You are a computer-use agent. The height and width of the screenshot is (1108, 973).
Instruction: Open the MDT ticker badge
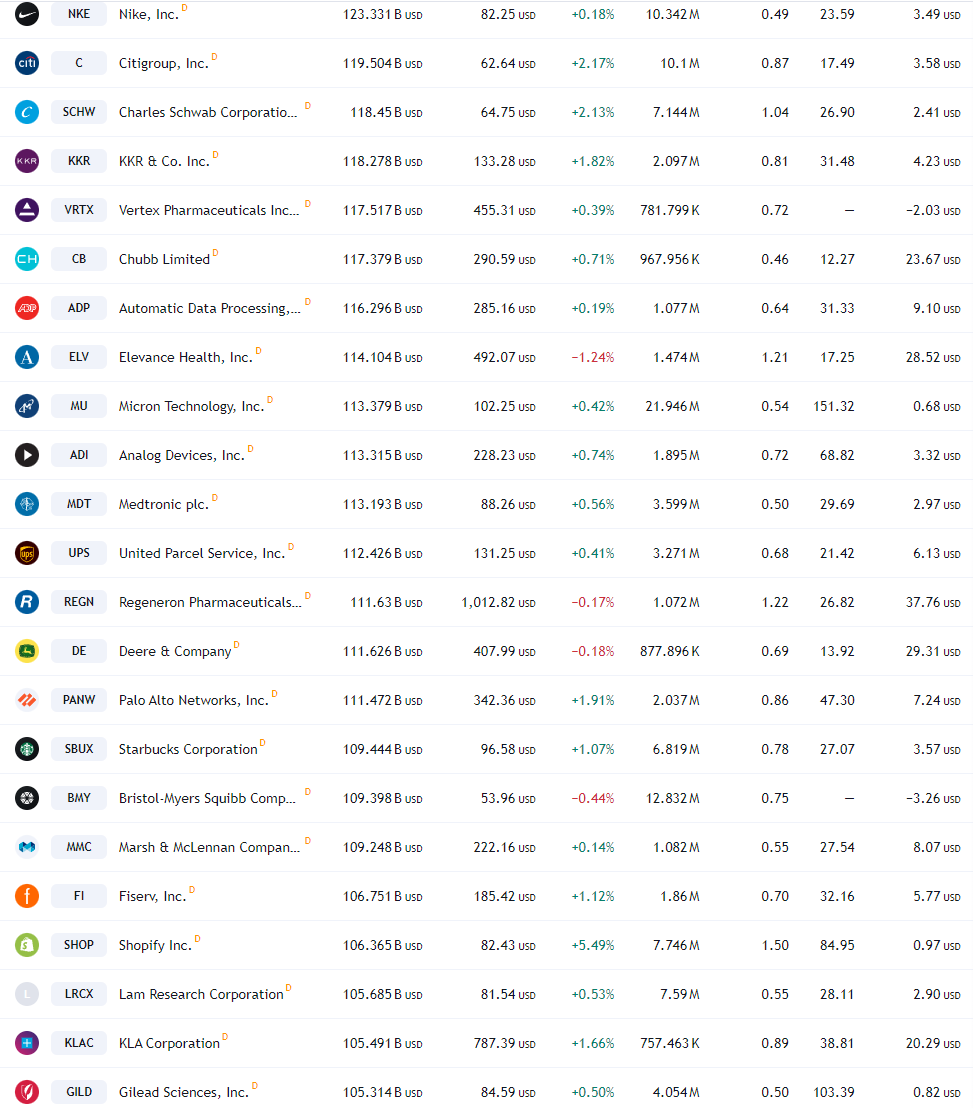79,504
